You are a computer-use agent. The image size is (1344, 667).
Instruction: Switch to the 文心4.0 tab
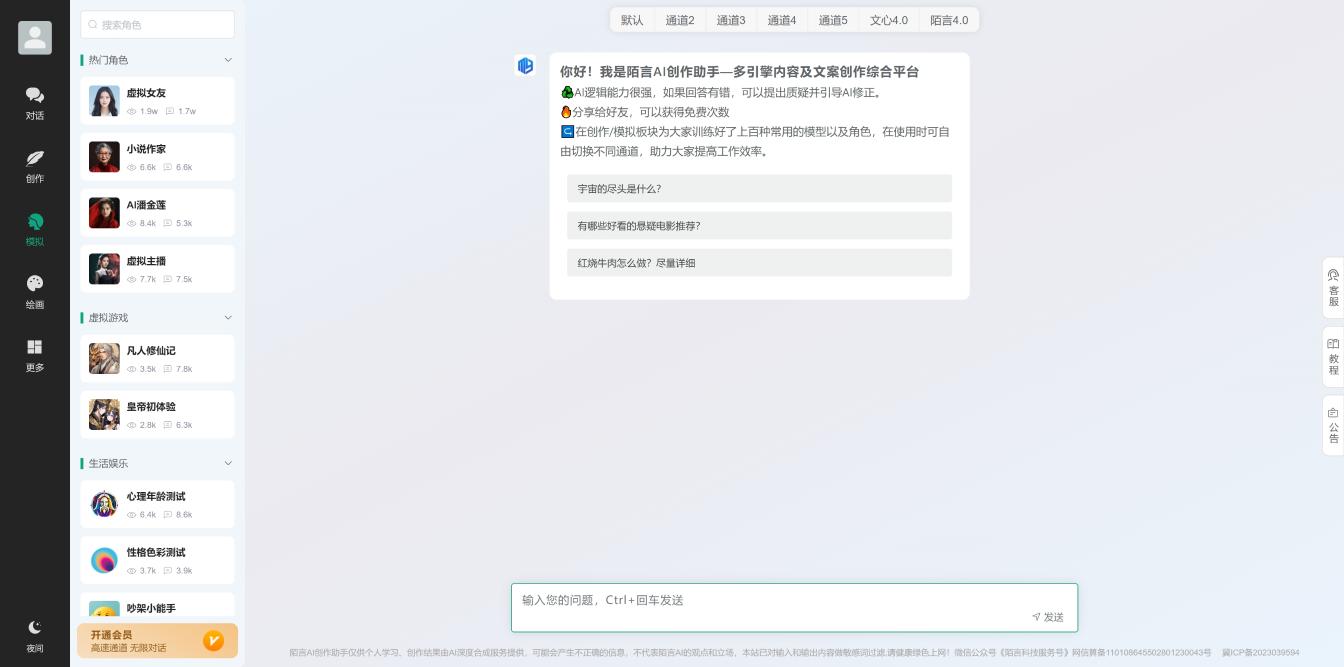tap(889, 20)
